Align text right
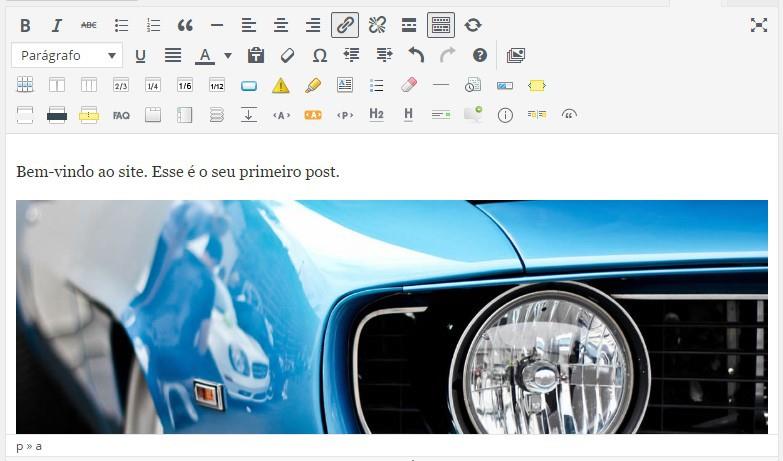Image resolution: width=783 pixels, height=461 pixels. click(x=313, y=25)
